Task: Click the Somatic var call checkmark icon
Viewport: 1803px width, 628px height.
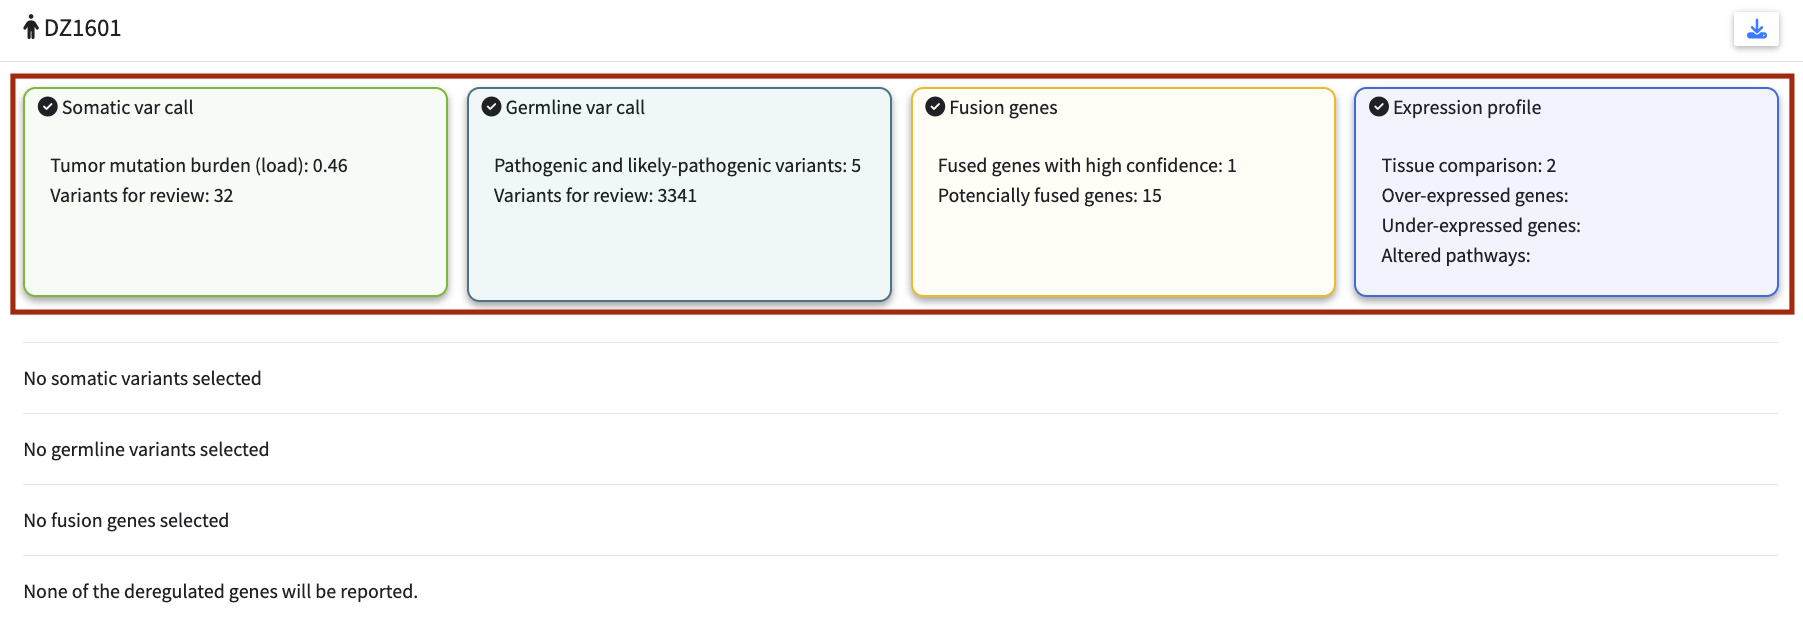Action: coord(47,107)
